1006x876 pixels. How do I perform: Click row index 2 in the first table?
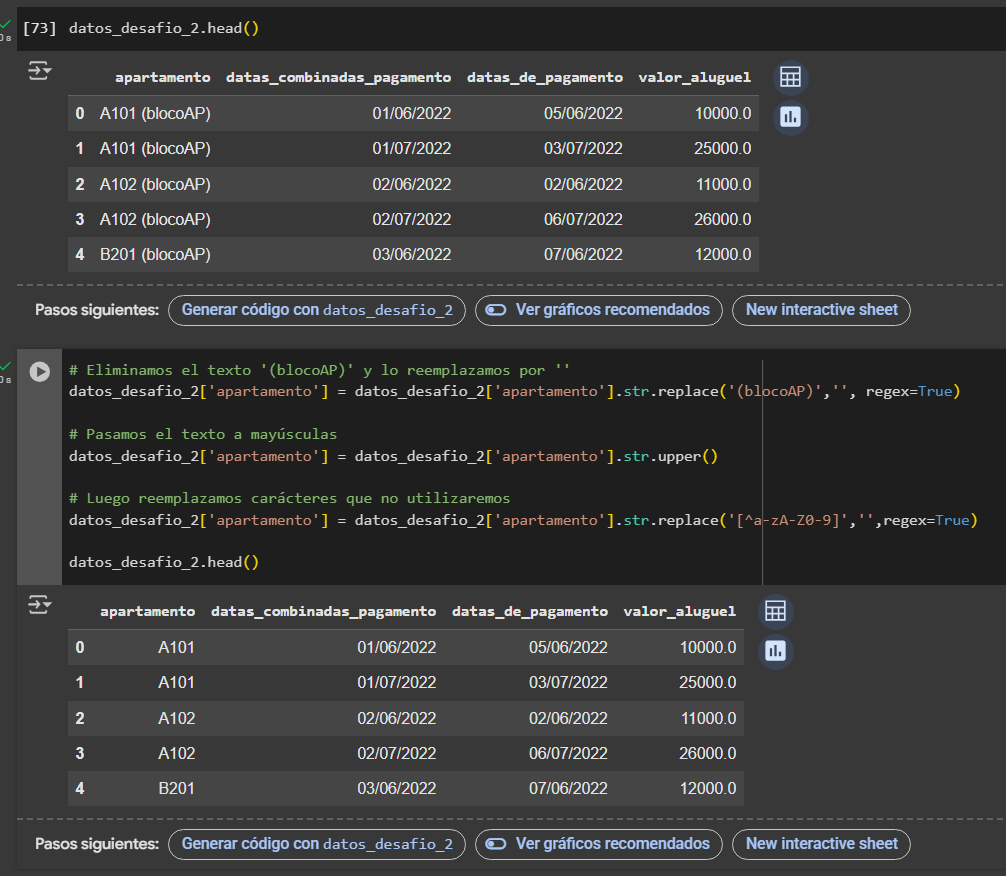(80, 185)
